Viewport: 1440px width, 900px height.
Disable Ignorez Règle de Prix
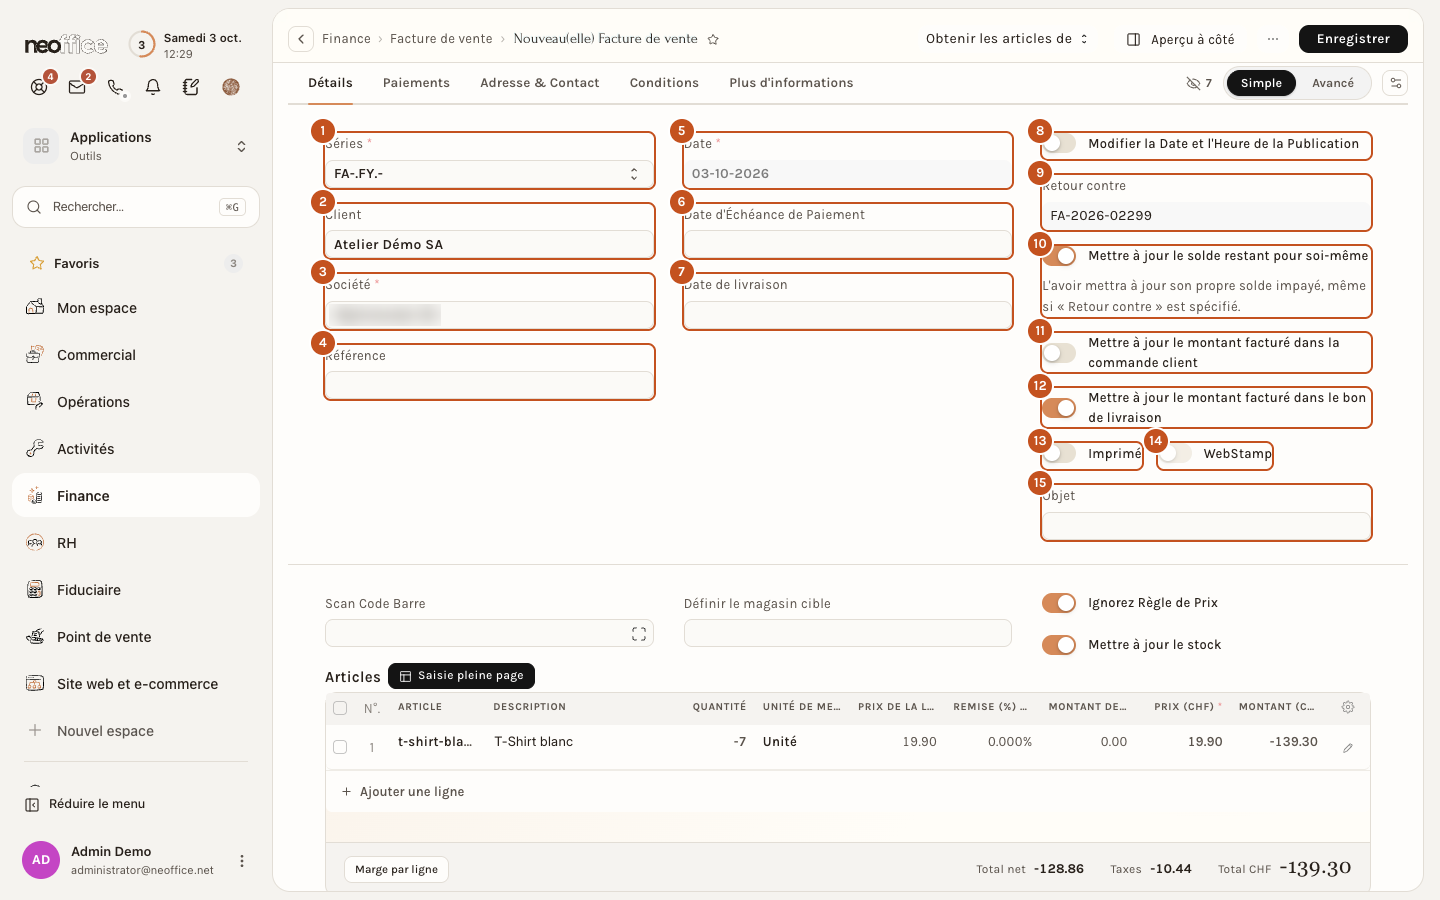[1059, 603]
